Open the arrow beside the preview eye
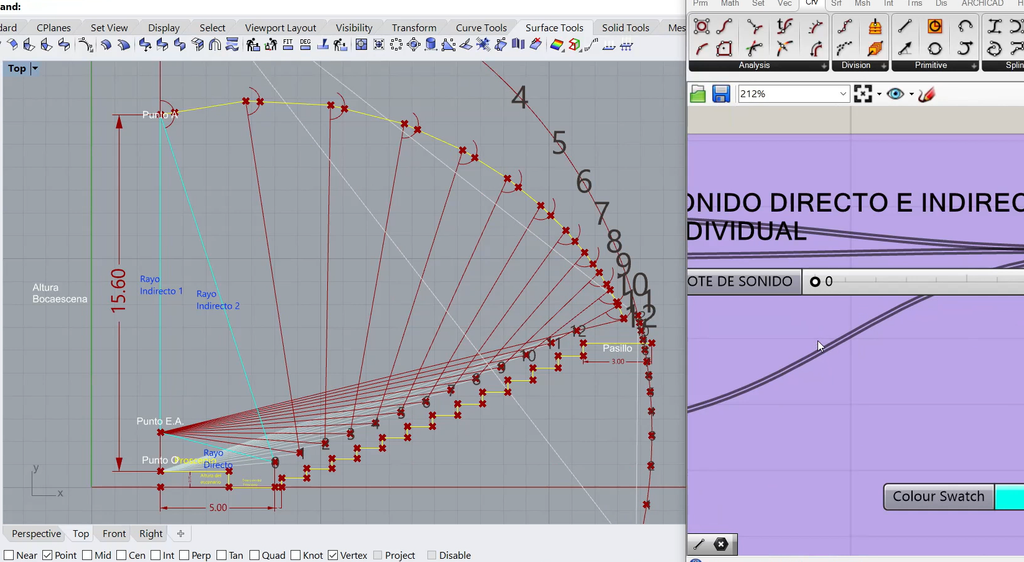This screenshot has height=562, width=1024. tap(912, 94)
